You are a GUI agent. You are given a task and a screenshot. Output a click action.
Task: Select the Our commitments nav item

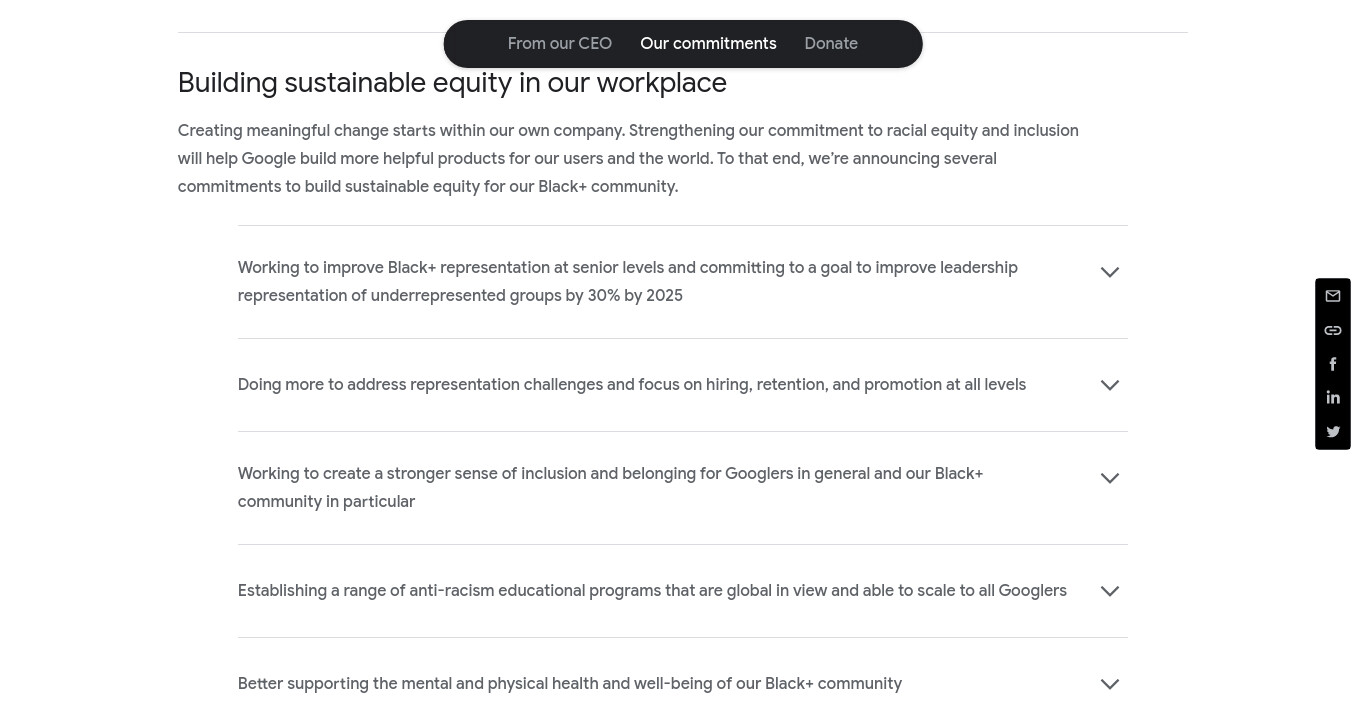point(708,44)
